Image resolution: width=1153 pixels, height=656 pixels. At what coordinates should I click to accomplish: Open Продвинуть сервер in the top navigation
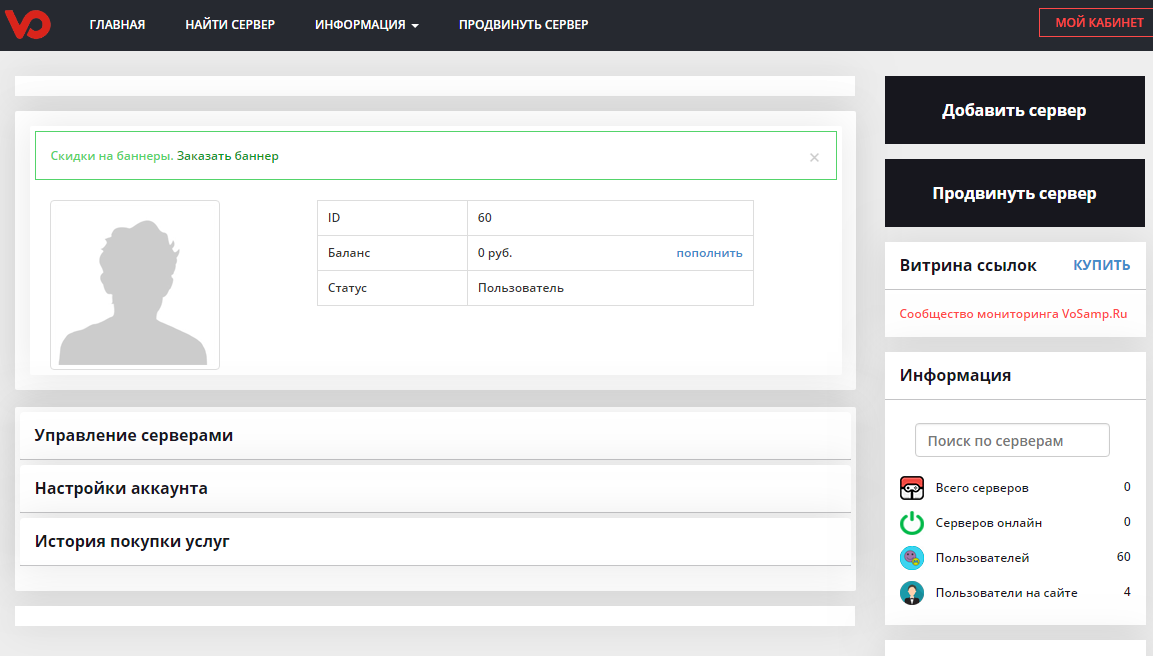(x=523, y=25)
